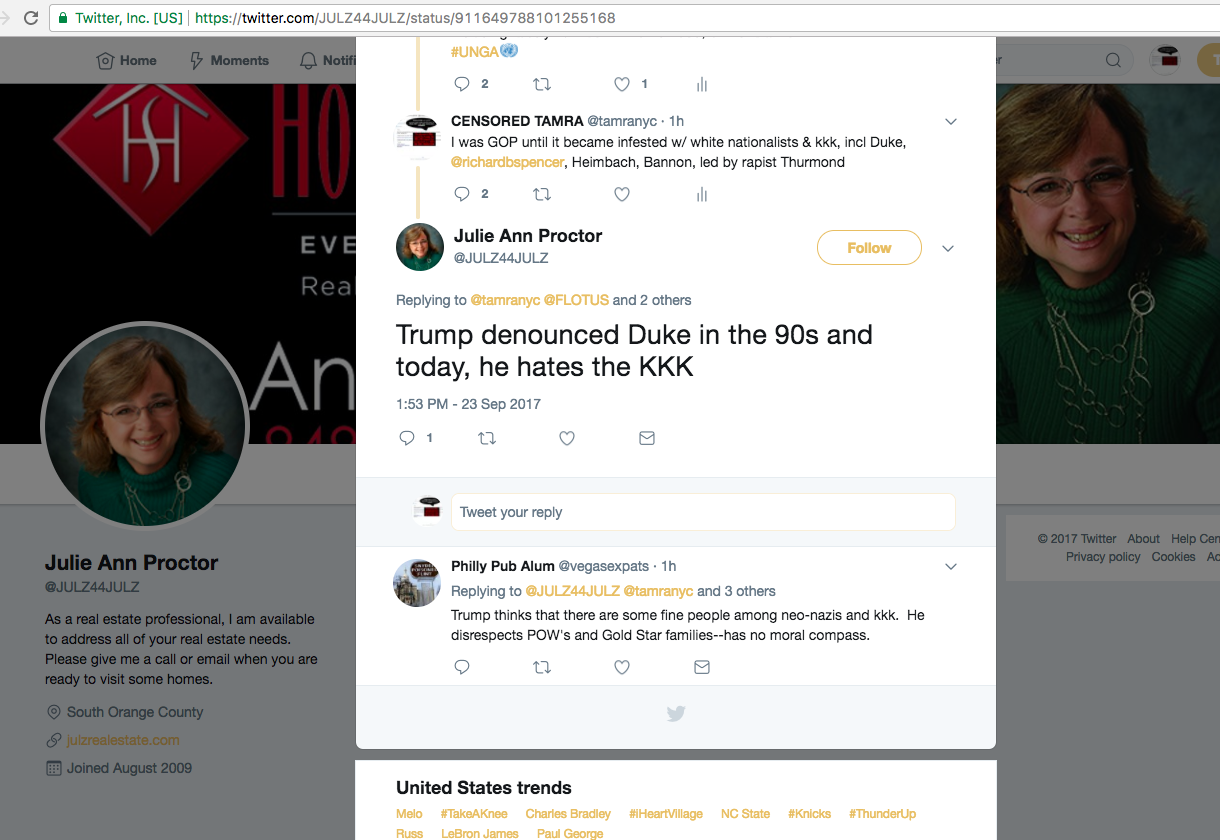Click the "CENSORED TAMRA" display name
1220x840 pixels.
click(x=517, y=121)
